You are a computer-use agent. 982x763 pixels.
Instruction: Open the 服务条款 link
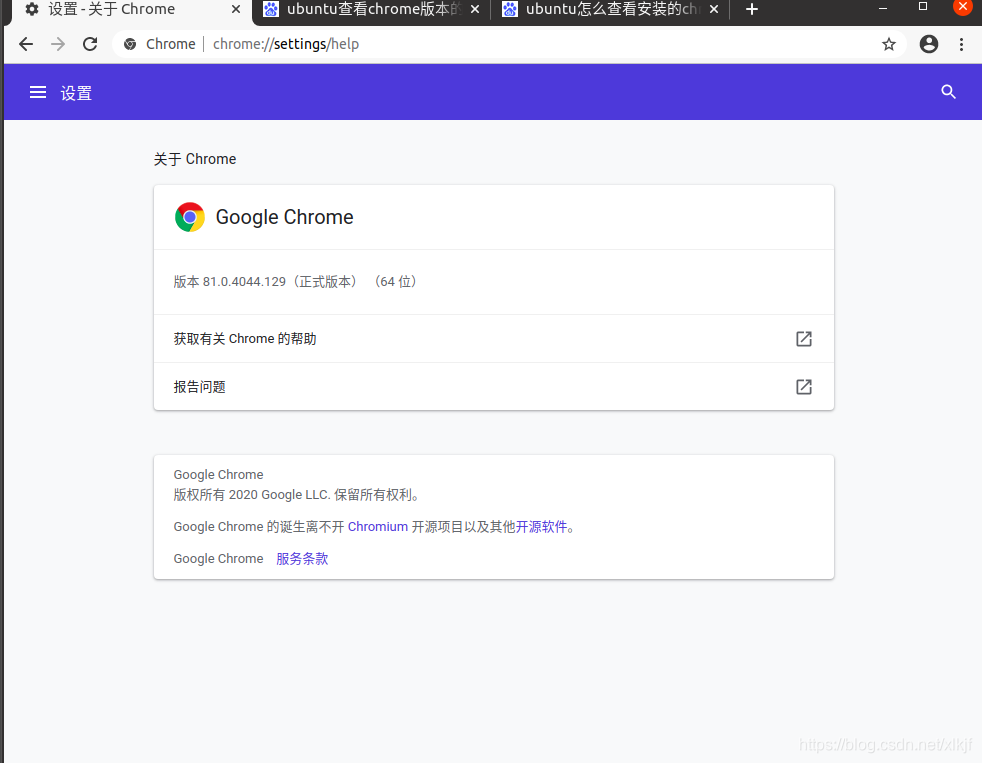[302, 559]
